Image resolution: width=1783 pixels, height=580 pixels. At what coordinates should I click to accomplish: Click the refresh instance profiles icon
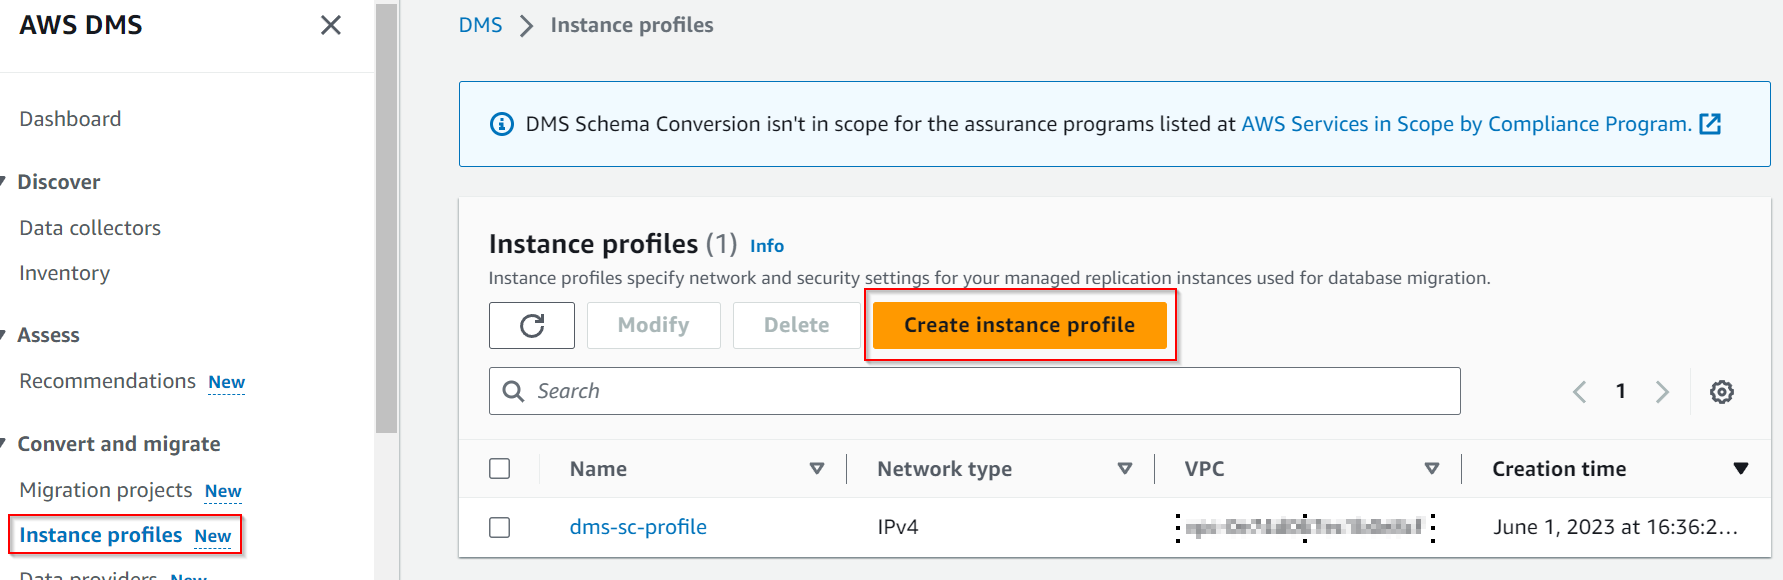tap(532, 325)
